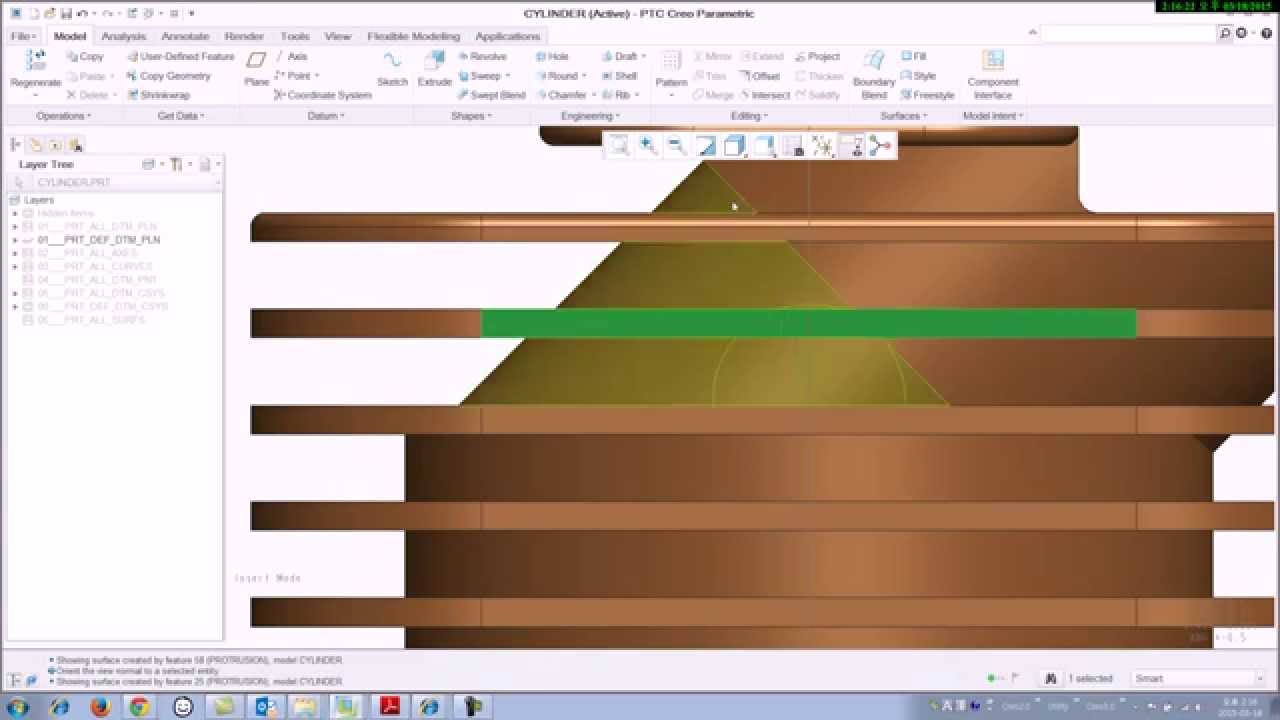Expand the Hidden Items layer node
This screenshot has width=1280, height=720.
tap(15, 213)
